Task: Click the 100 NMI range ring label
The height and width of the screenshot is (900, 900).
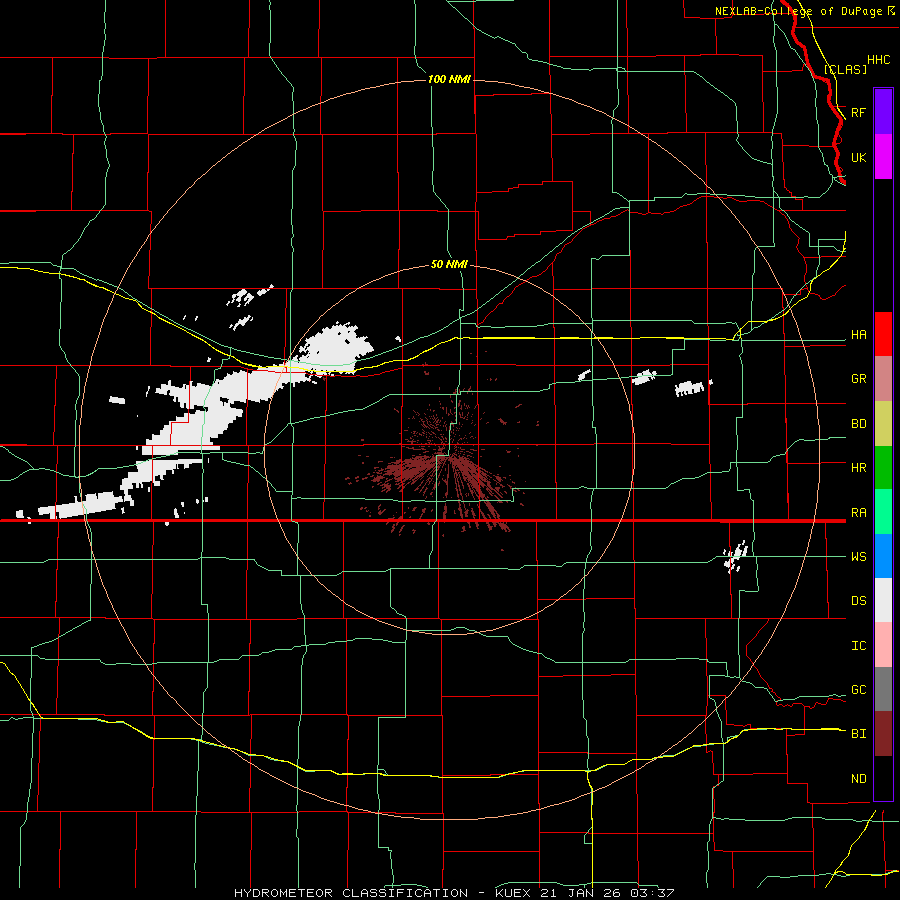Action: click(449, 79)
